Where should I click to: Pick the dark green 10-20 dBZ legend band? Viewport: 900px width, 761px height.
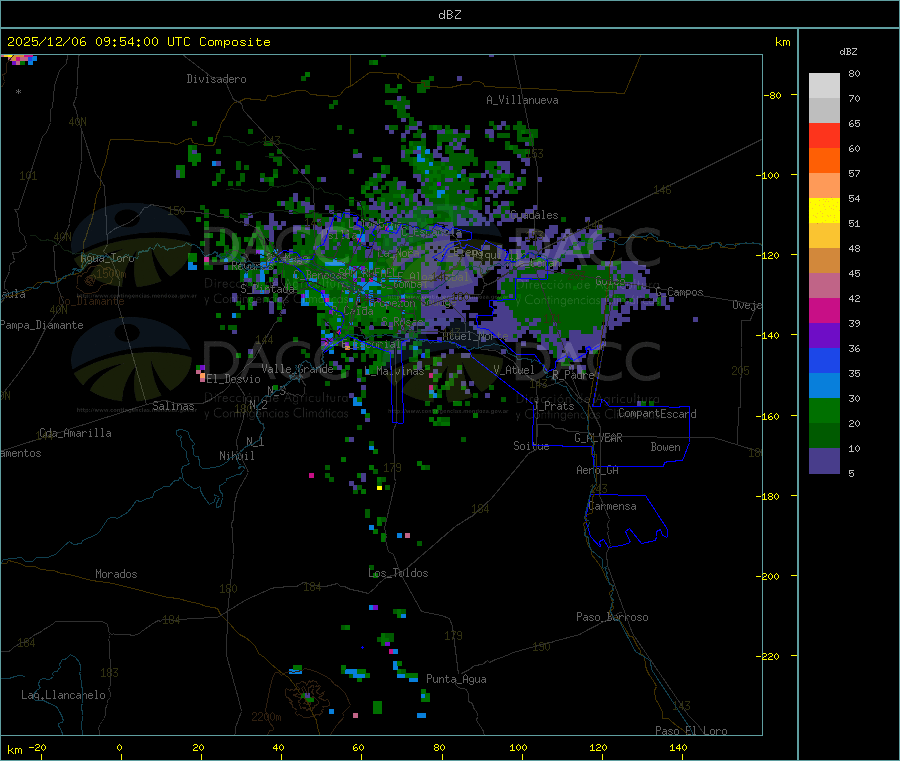[824, 436]
